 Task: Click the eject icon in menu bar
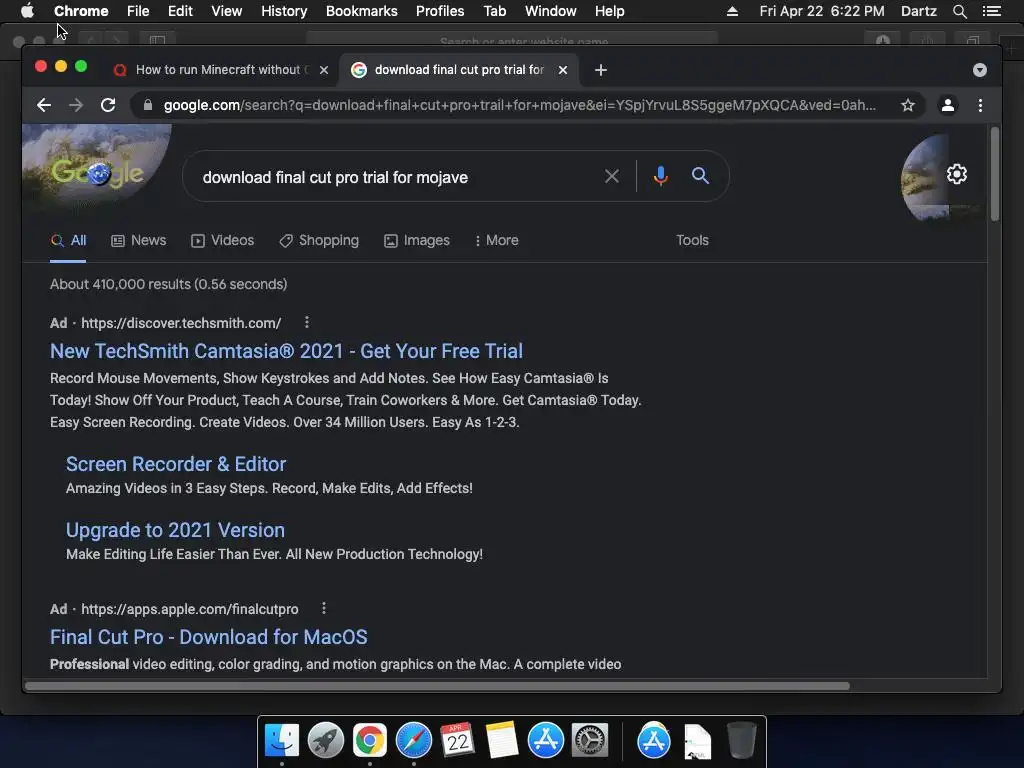click(x=732, y=11)
